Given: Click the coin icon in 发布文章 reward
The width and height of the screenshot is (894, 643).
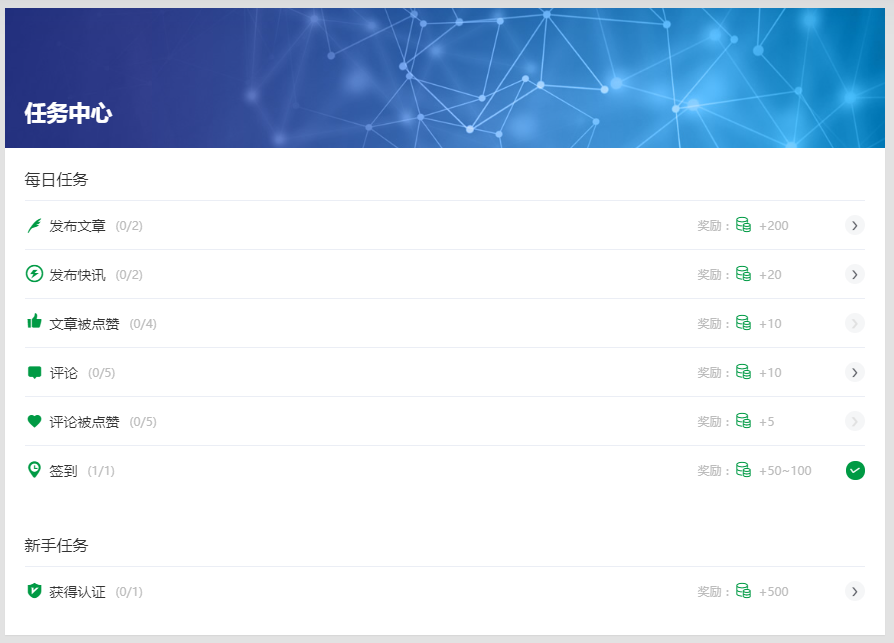Looking at the screenshot, I should click(743, 225).
